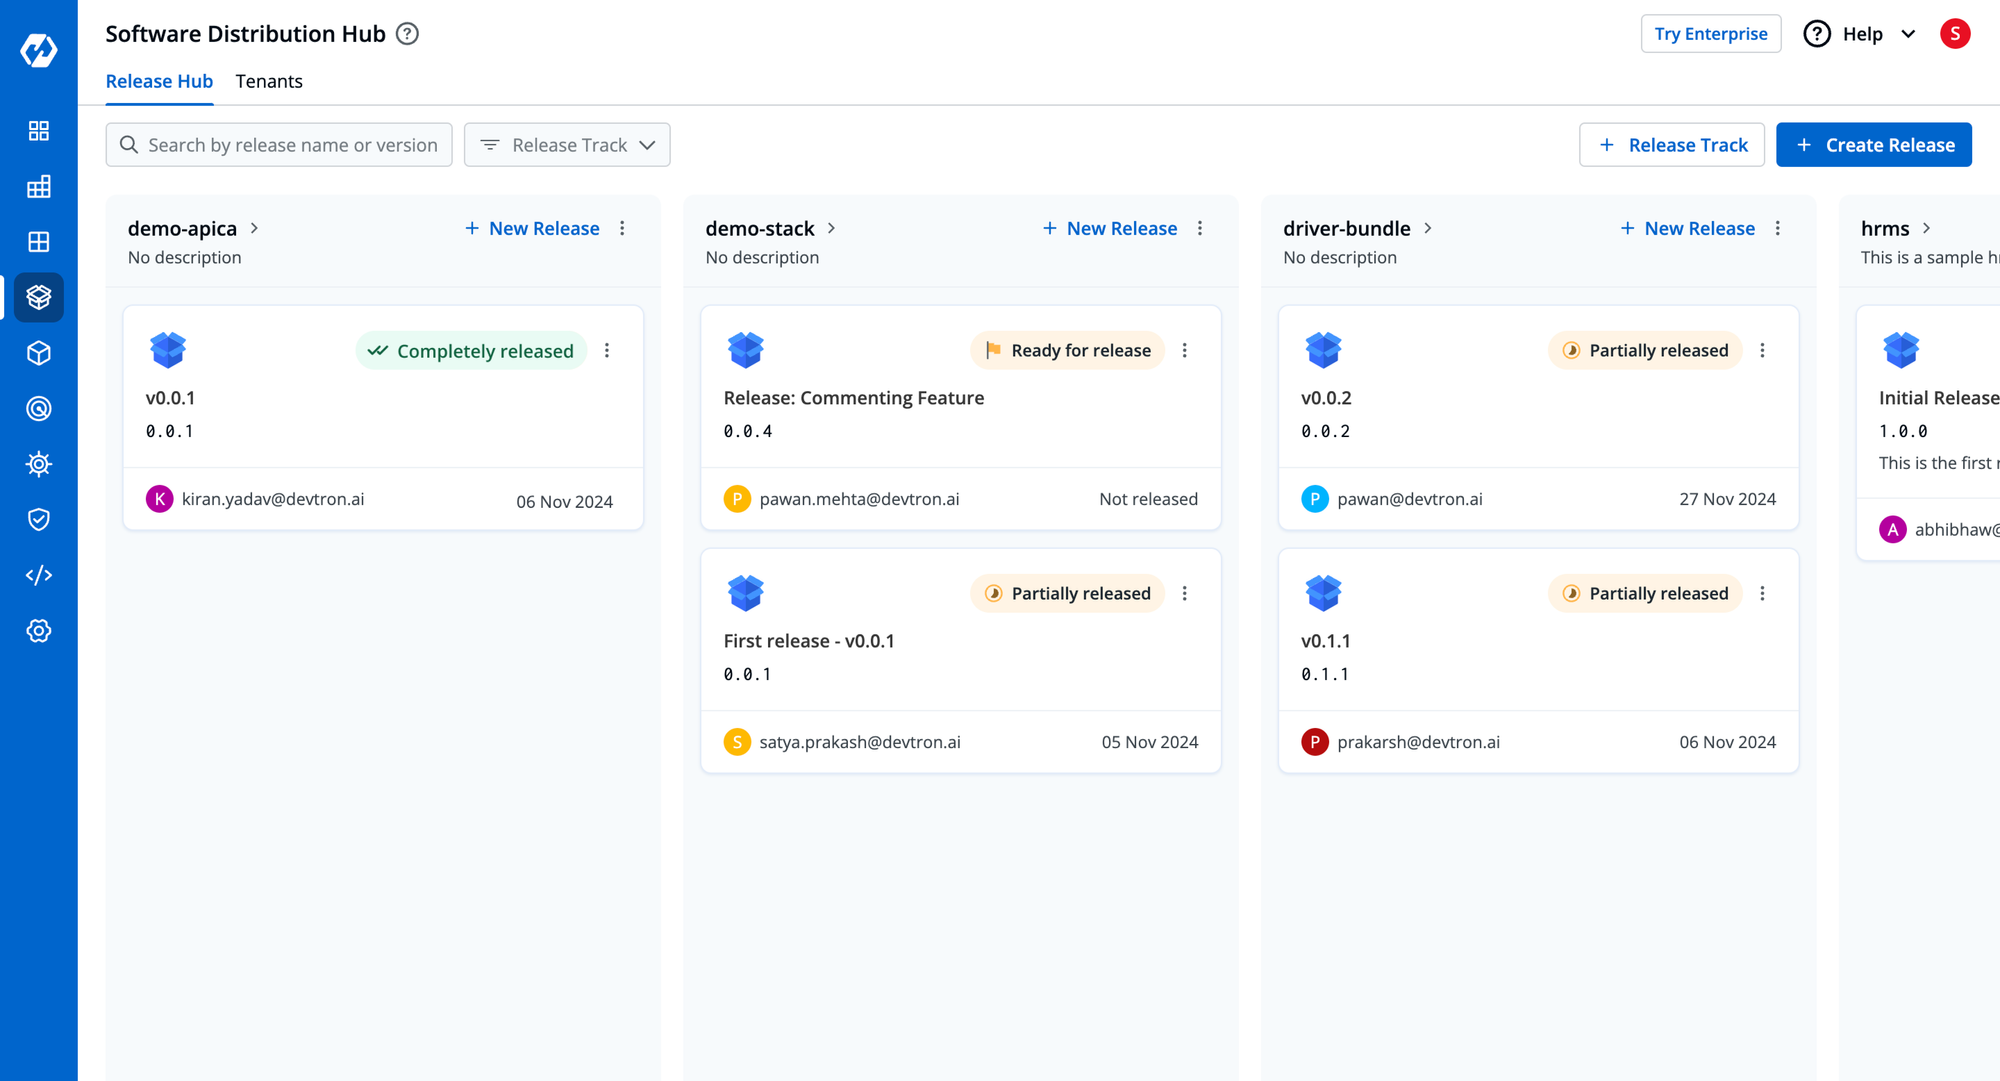This screenshot has width=2000, height=1081.
Task: Click the cube/package icon for demo-apica v0.0.1
Action: [168, 349]
